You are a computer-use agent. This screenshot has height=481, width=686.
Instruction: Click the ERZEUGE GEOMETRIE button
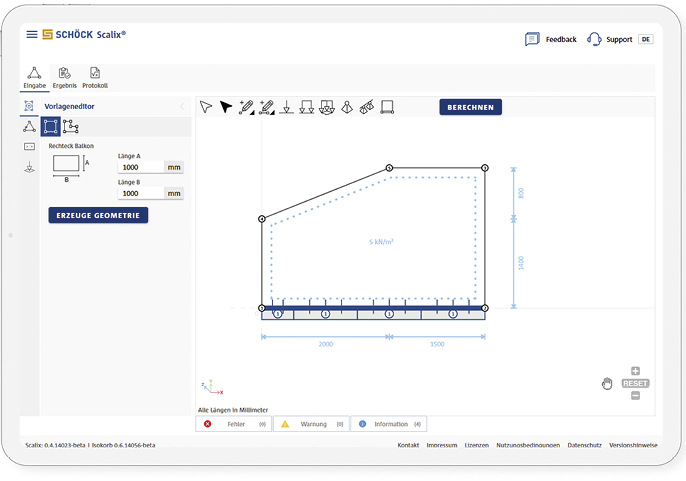click(98, 215)
